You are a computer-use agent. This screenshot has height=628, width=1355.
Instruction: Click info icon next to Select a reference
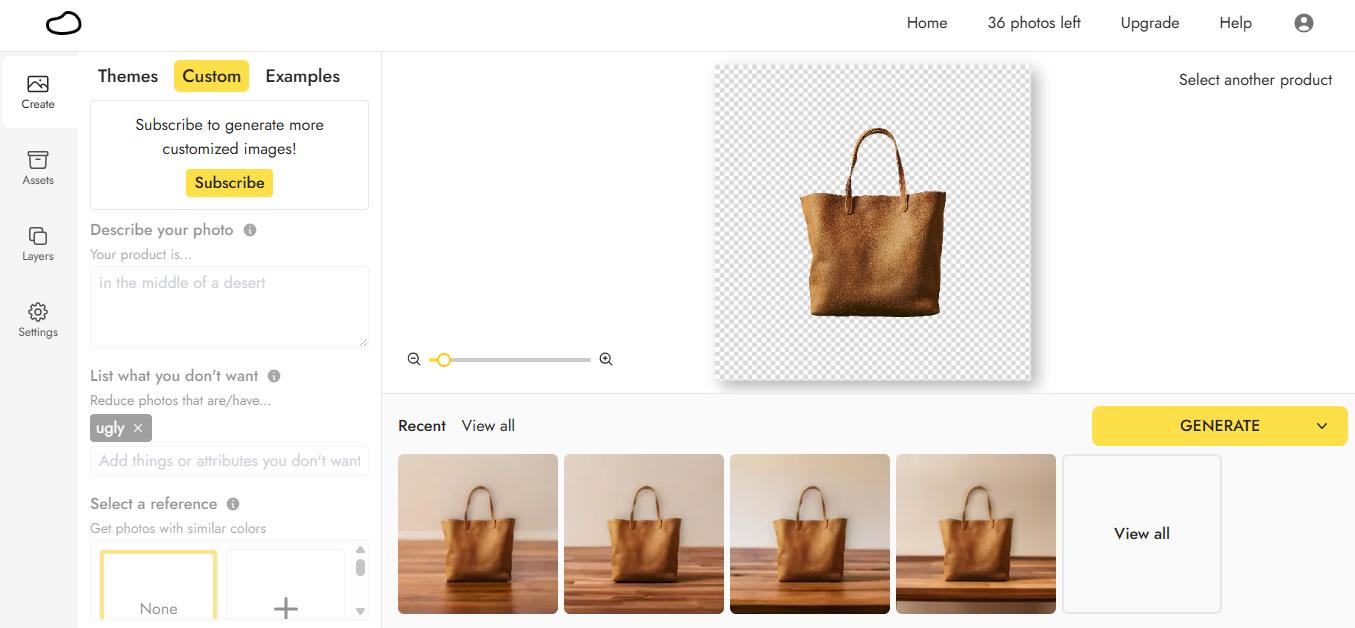click(233, 504)
